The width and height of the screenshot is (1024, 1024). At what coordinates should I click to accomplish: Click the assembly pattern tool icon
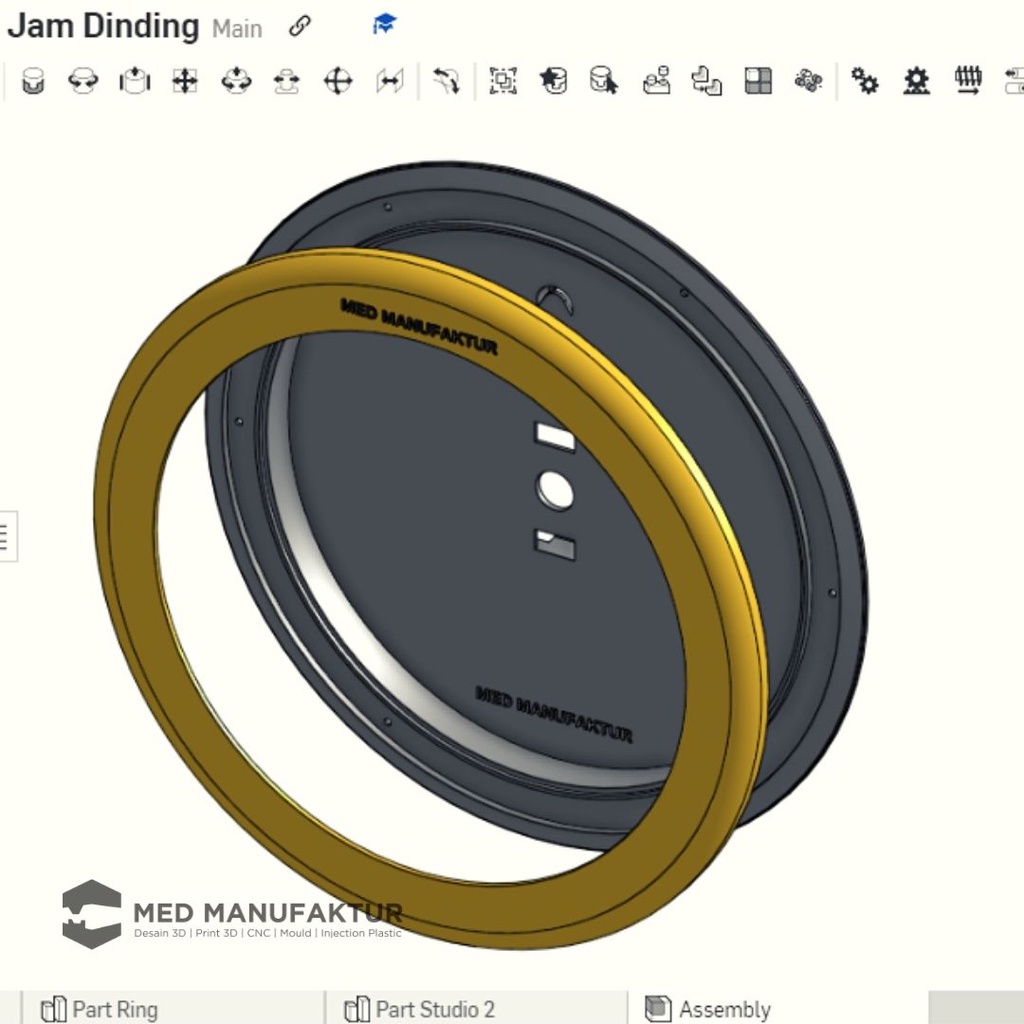(707, 82)
